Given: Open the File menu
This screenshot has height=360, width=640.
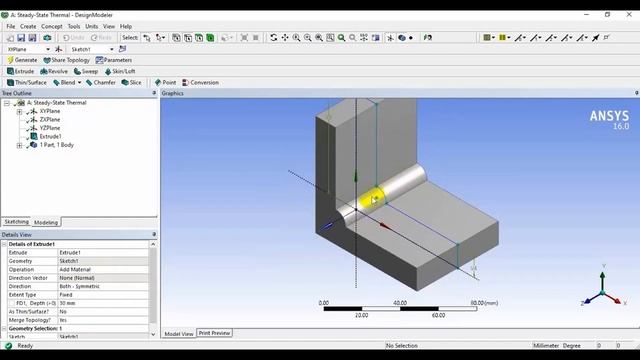Looking at the screenshot, I should (11, 26).
